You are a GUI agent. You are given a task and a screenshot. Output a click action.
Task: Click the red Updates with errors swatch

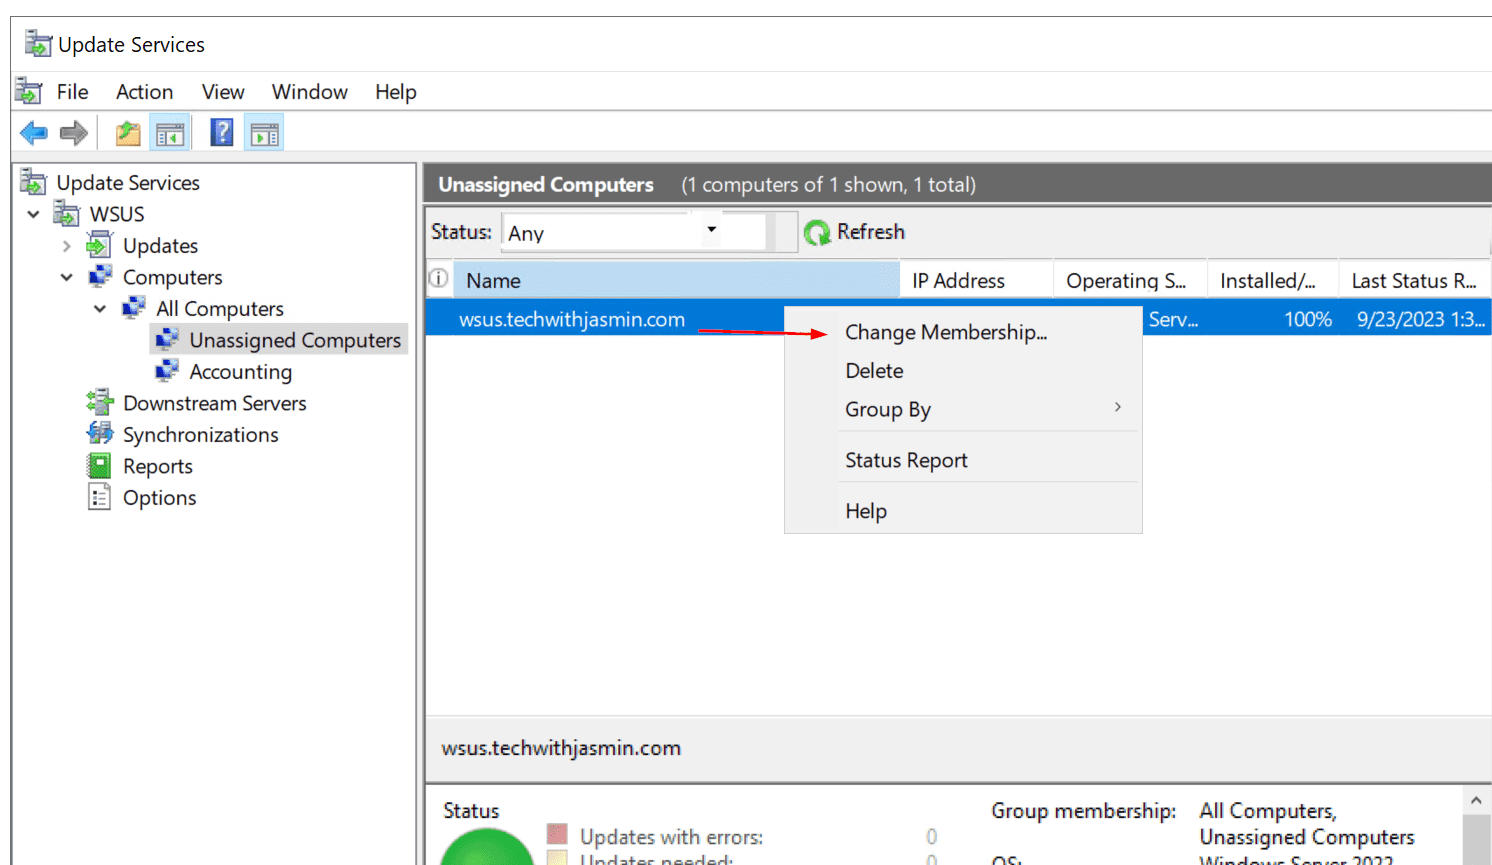click(x=557, y=834)
